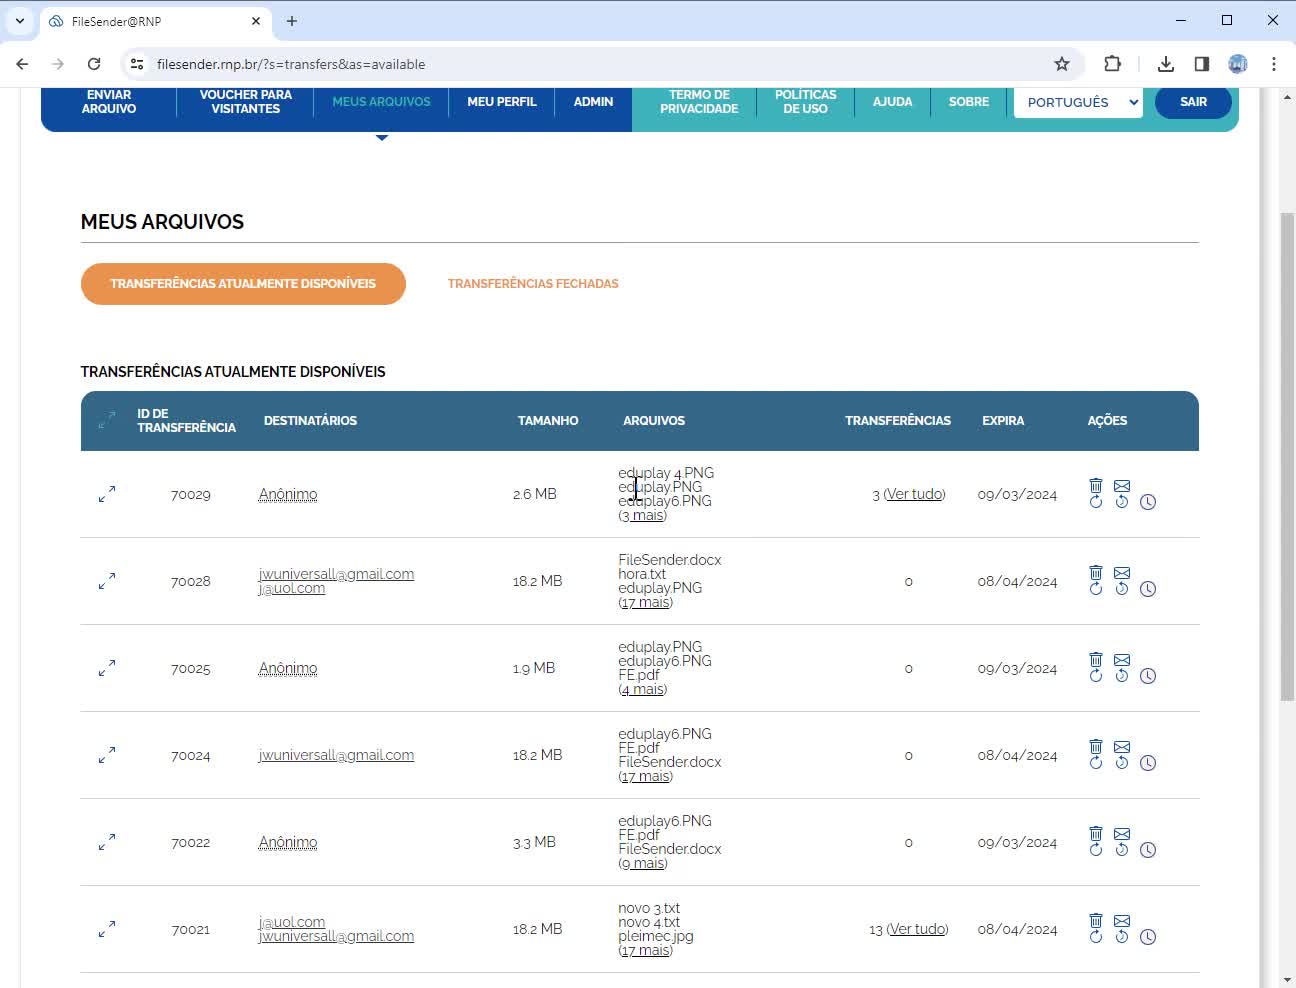
Task: Click the page vertical scrollbar thumb
Action: click(x=1288, y=456)
